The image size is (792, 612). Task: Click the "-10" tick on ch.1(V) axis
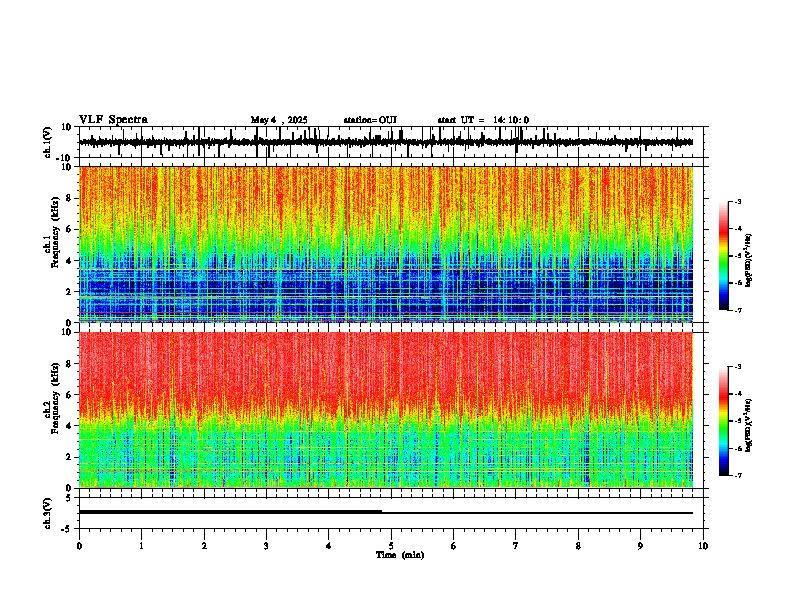click(x=65, y=157)
